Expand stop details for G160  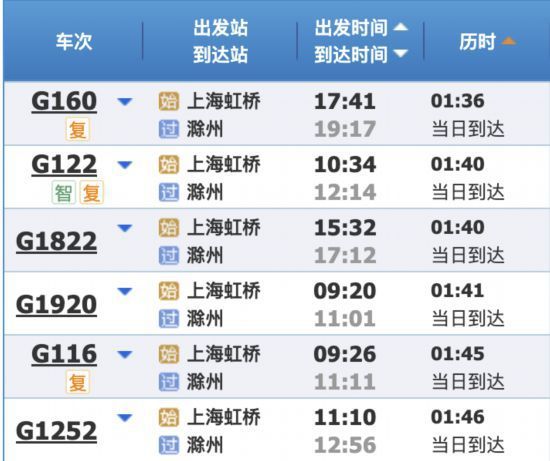click(125, 102)
